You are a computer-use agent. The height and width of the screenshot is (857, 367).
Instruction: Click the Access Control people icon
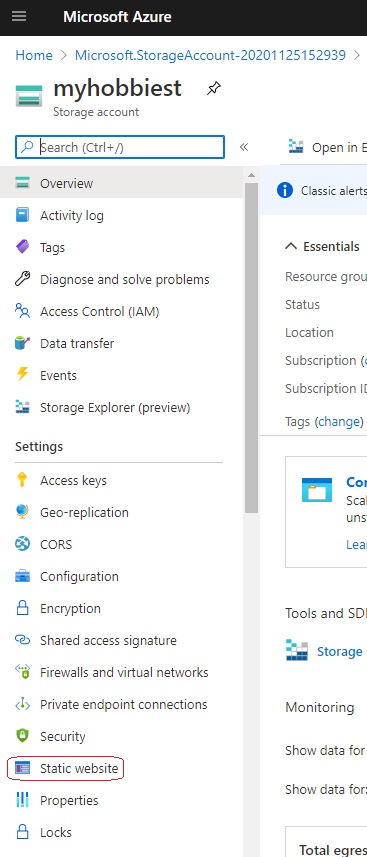(x=22, y=312)
